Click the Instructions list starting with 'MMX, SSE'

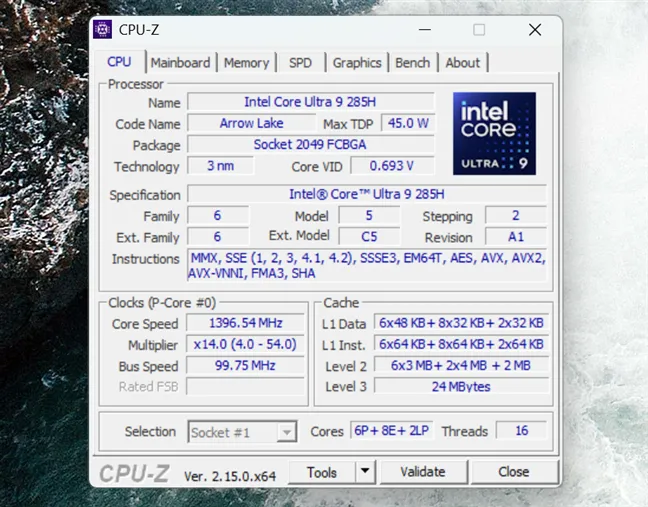[x=367, y=265]
